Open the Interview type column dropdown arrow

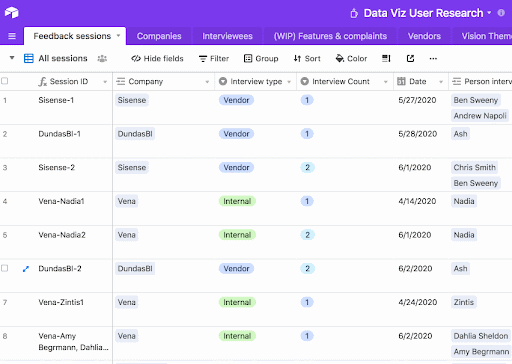click(289, 82)
